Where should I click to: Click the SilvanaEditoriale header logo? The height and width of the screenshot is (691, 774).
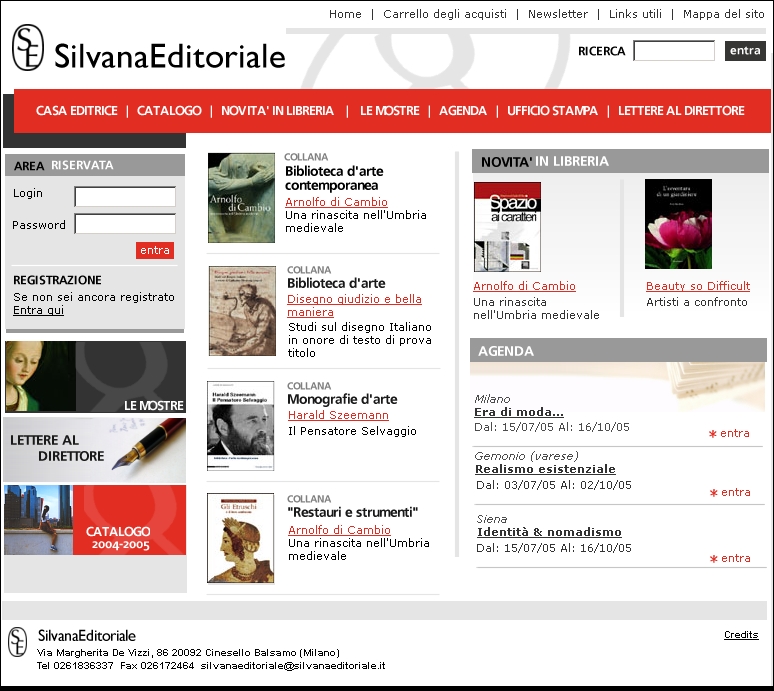click(x=149, y=48)
